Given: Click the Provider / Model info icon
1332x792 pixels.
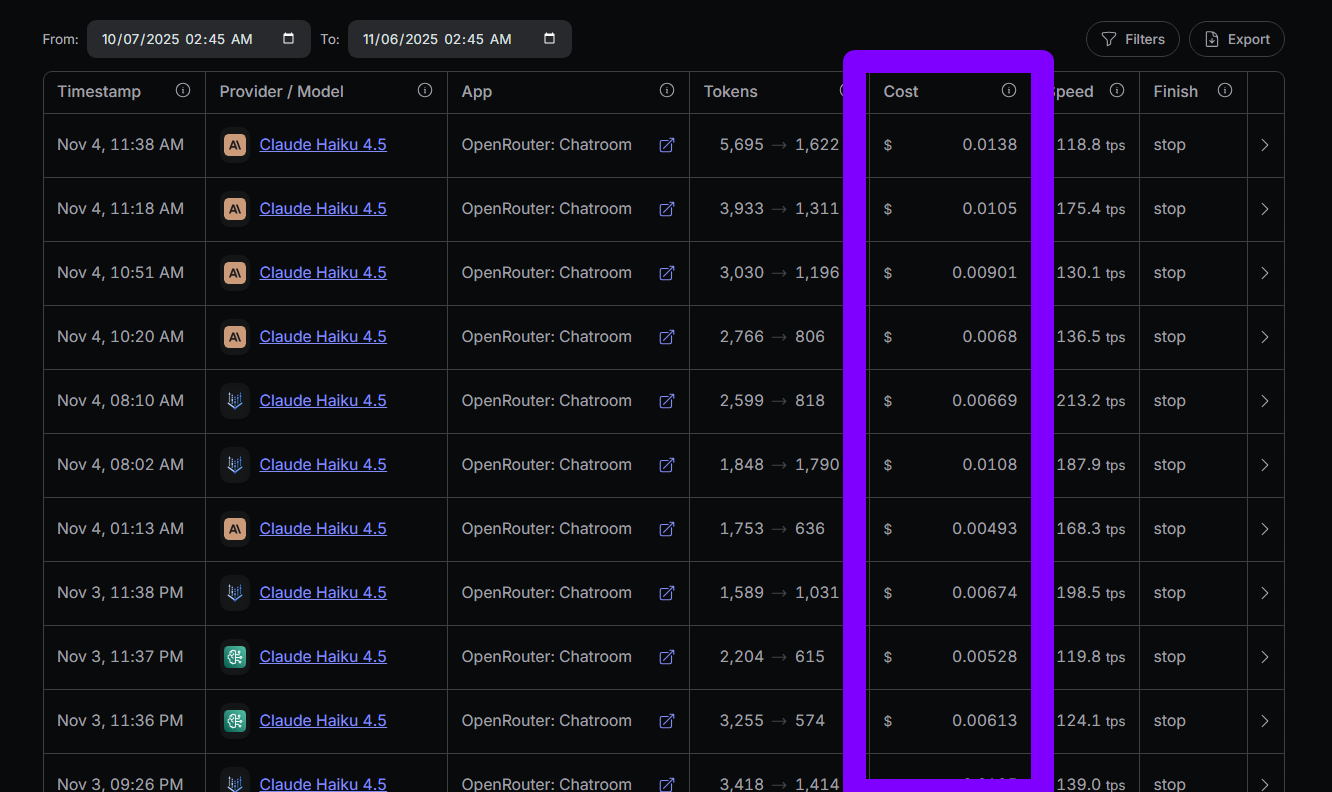Looking at the screenshot, I should 425,91.
